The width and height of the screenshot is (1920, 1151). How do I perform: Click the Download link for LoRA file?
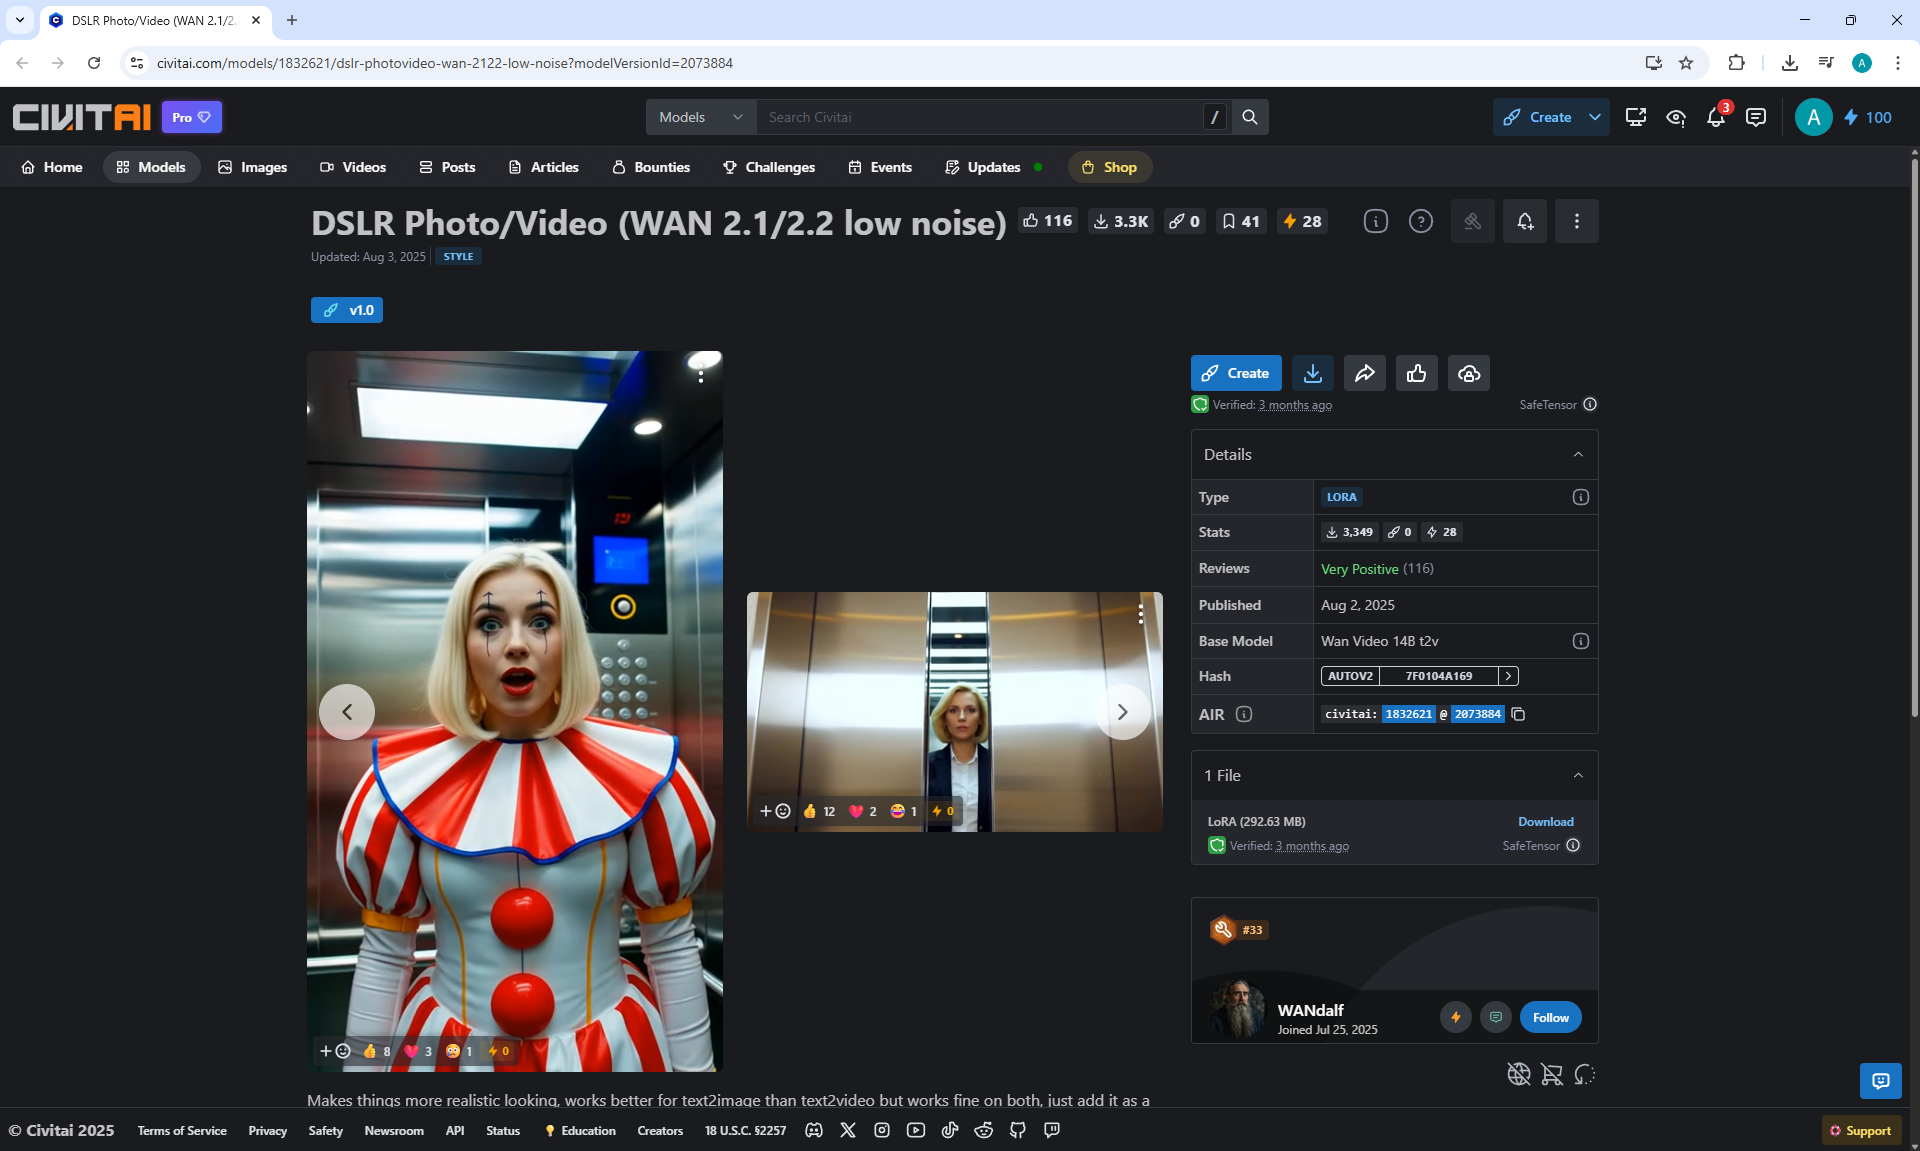(x=1545, y=821)
